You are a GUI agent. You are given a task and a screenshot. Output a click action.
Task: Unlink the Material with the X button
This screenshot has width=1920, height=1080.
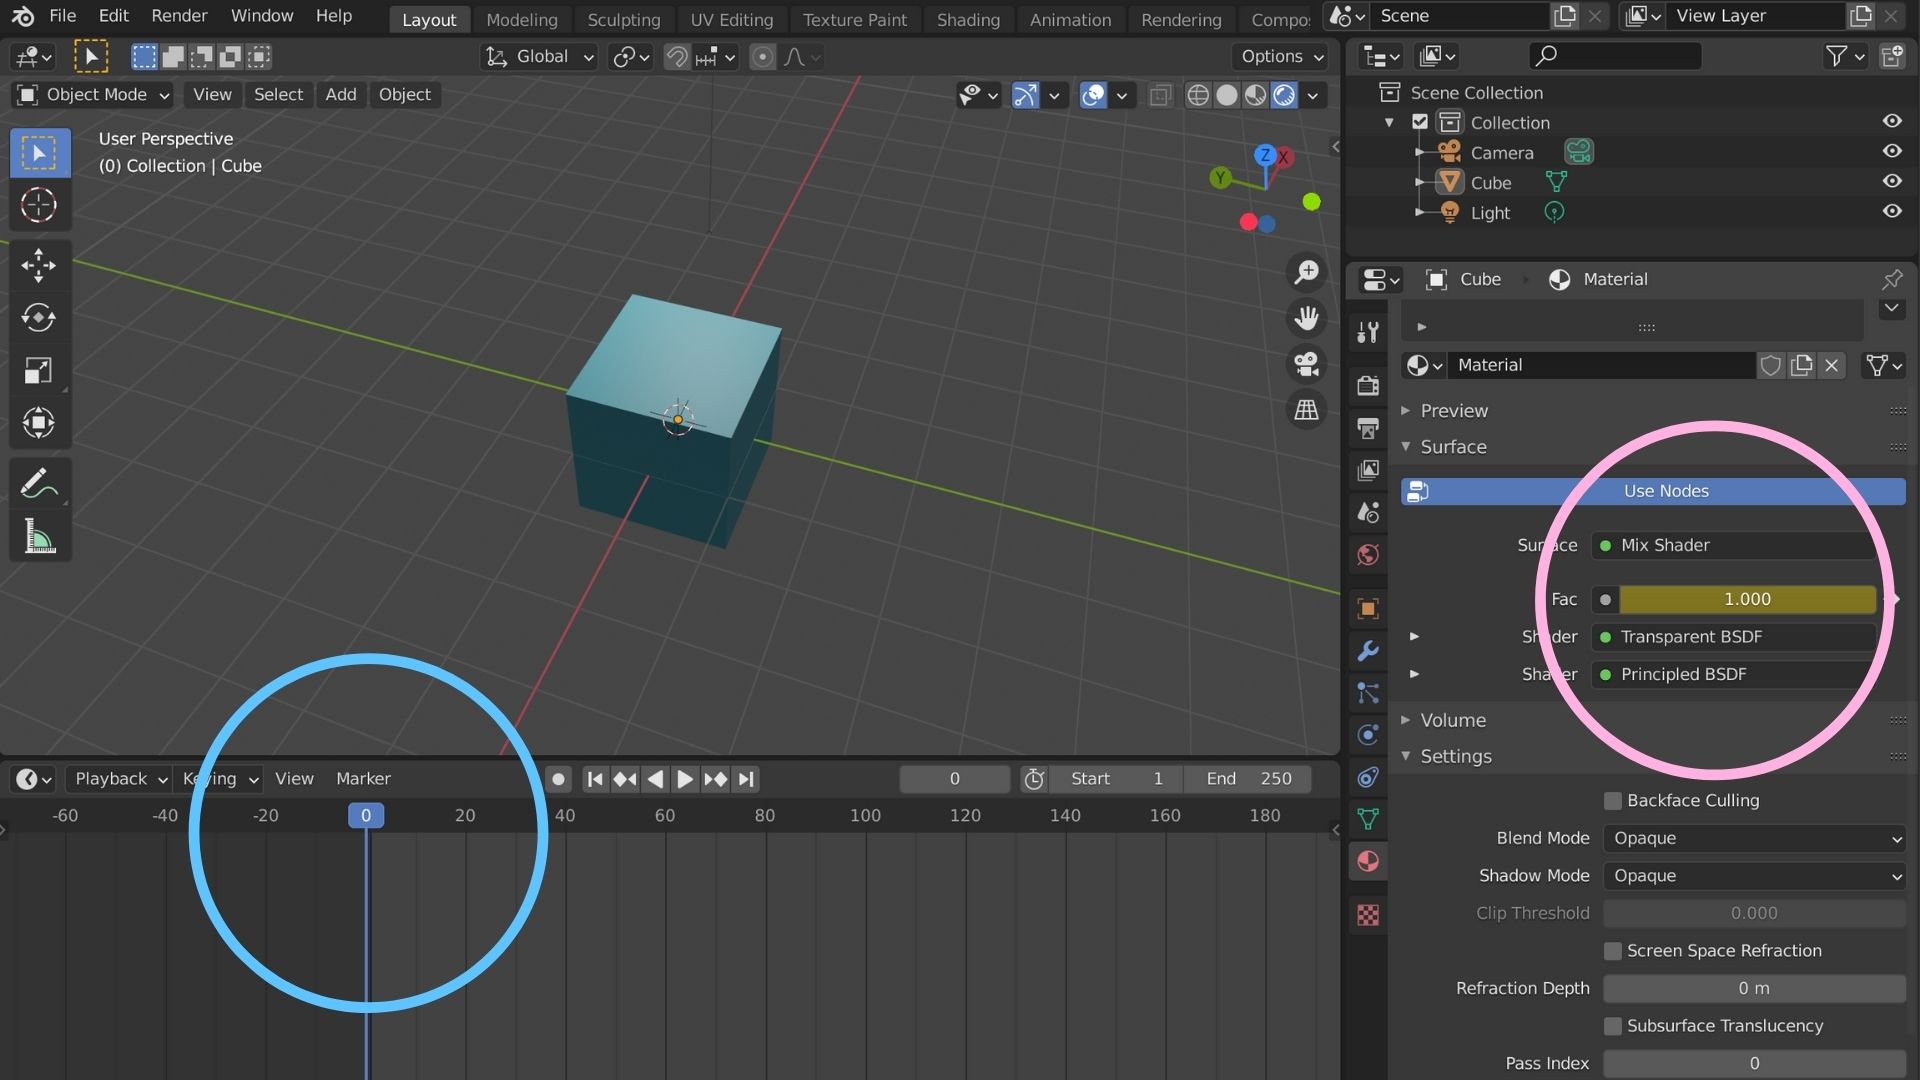tap(1832, 365)
